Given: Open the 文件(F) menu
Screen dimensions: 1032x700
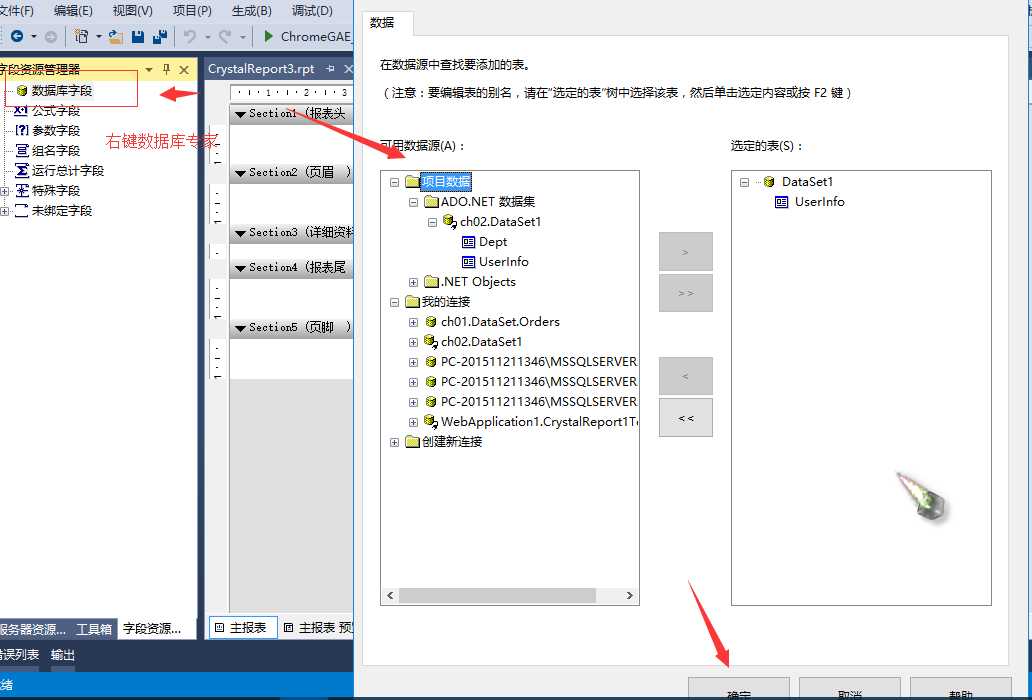Looking at the screenshot, I should point(17,11).
